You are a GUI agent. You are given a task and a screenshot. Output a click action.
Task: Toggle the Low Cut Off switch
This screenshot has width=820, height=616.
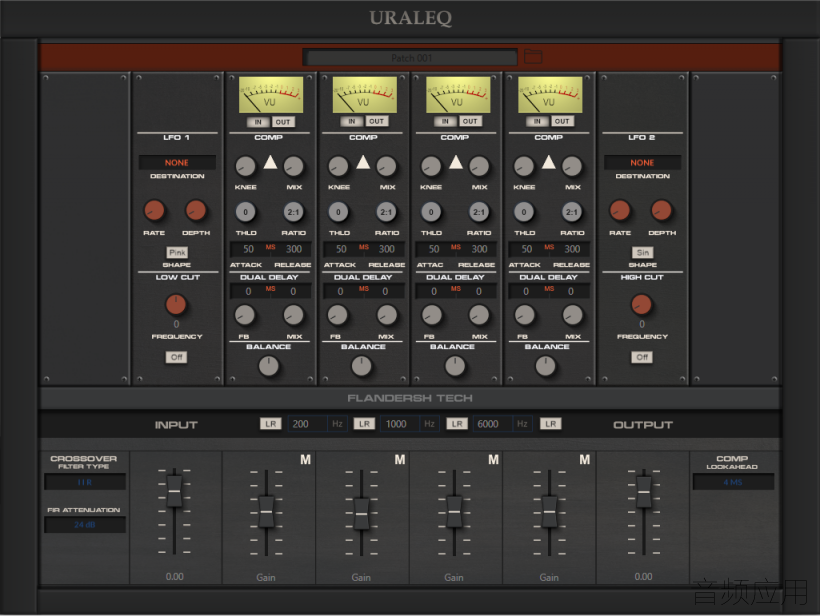(x=176, y=357)
